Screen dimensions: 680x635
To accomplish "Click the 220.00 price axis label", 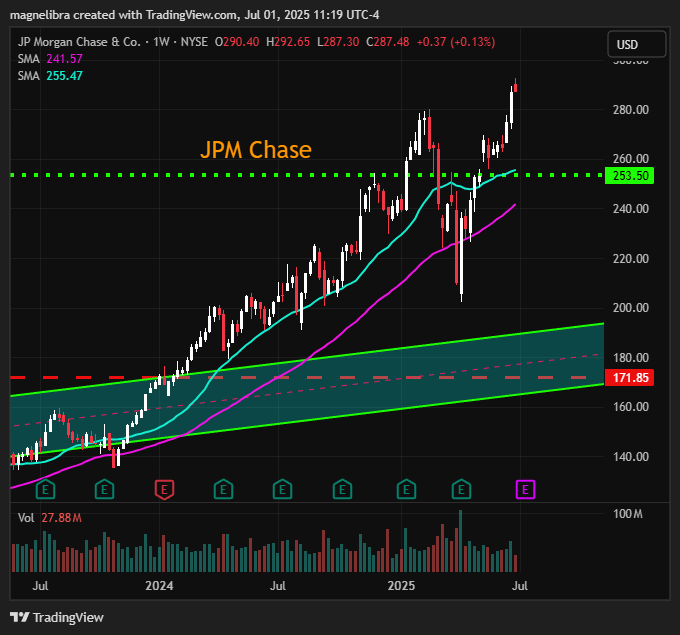I will click(631, 259).
